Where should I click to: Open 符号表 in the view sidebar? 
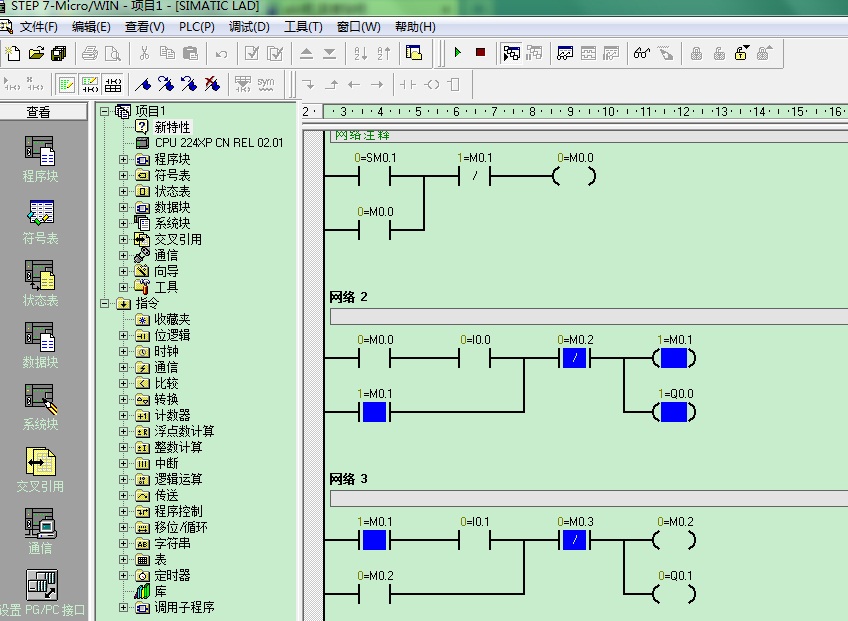(x=40, y=222)
